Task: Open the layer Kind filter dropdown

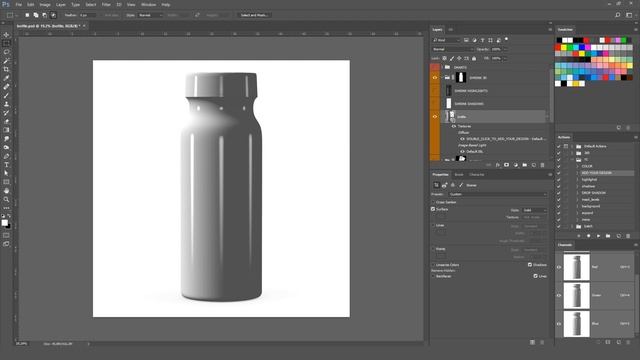Action: pyautogui.click(x=446, y=40)
